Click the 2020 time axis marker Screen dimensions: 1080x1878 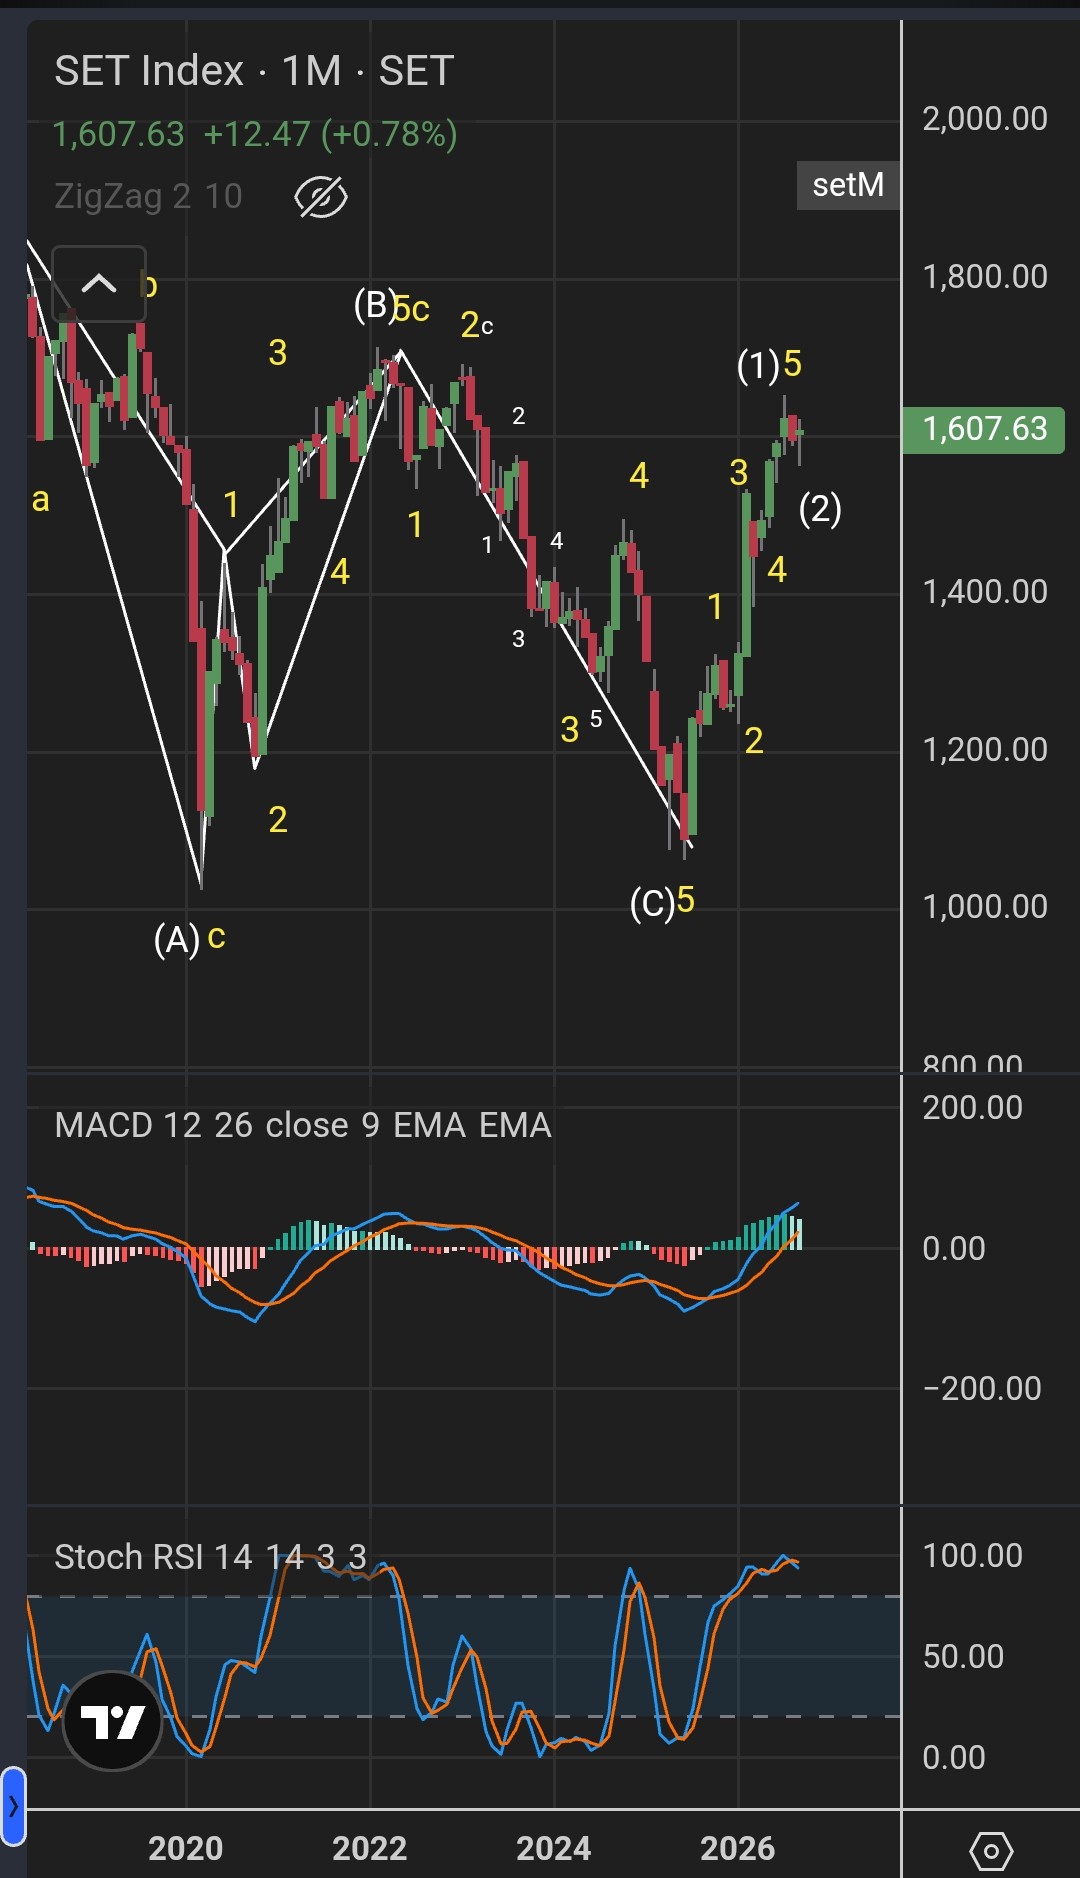point(185,1848)
